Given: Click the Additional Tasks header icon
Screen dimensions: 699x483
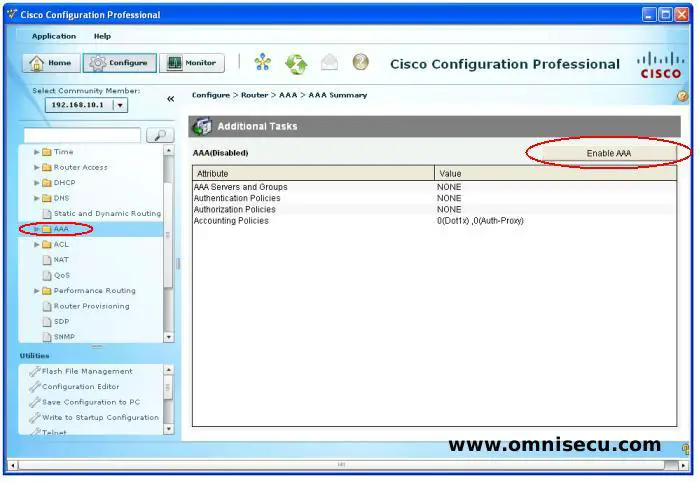Looking at the screenshot, I should [202, 127].
